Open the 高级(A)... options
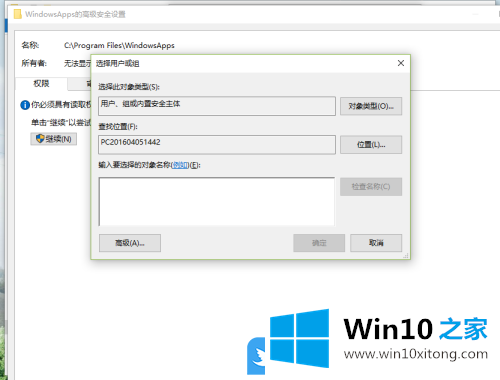Screen dimensions: 500x380 [130, 243]
